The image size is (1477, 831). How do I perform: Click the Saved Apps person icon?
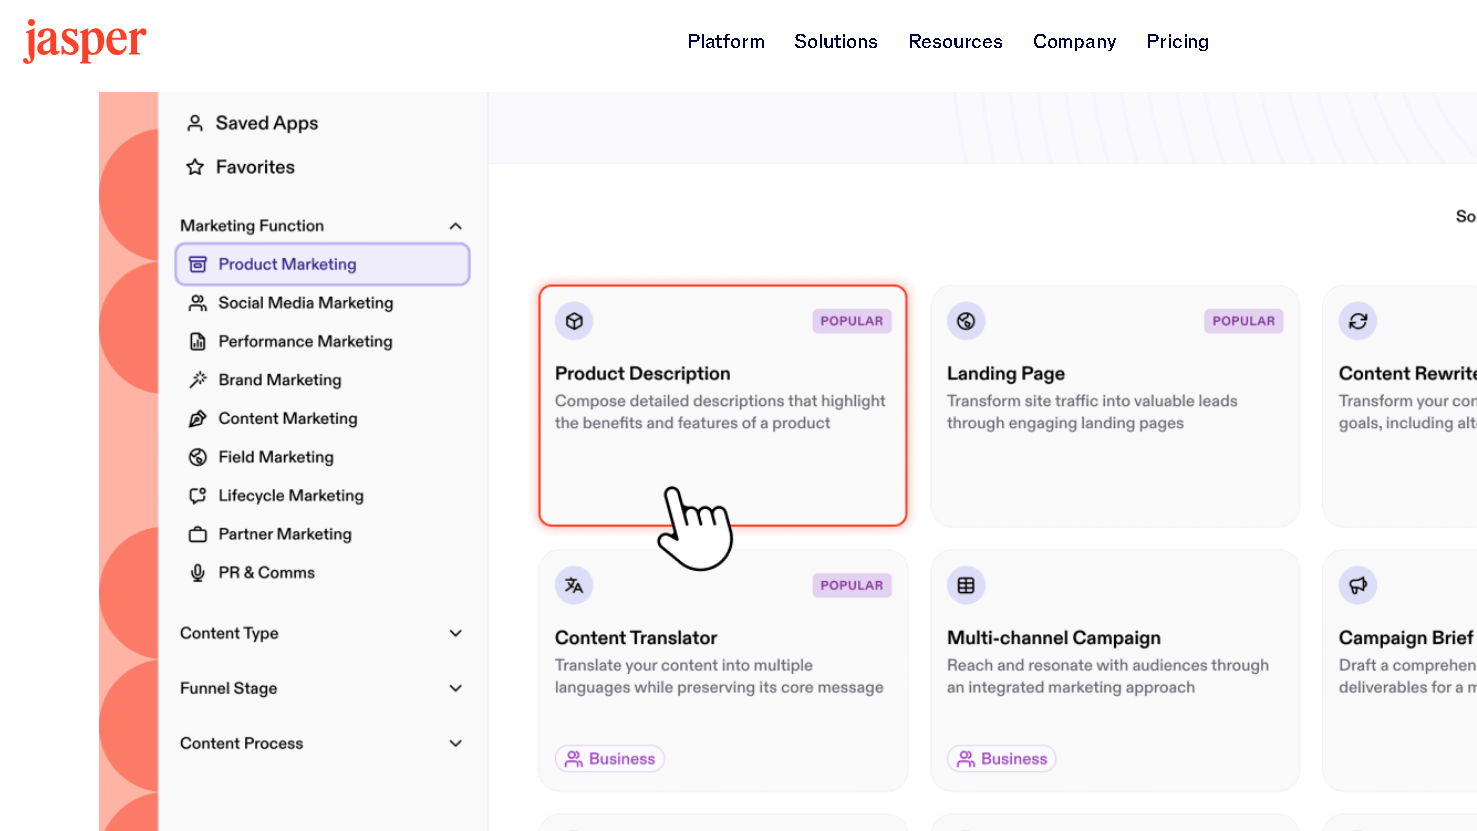coord(195,123)
